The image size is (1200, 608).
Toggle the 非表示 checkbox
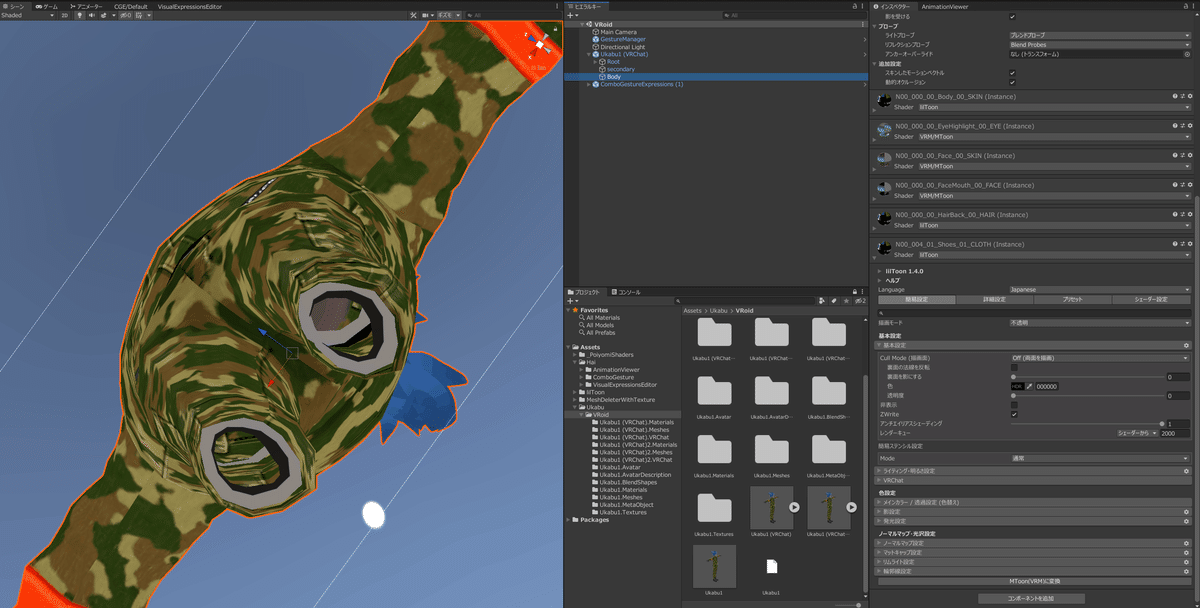(x=1013, y=405)
